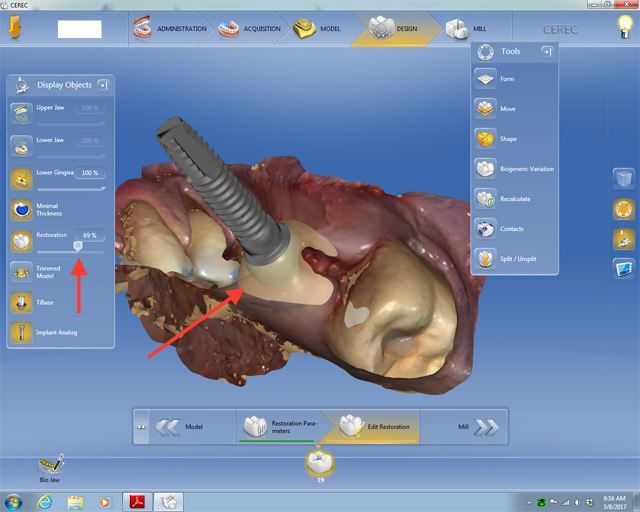Collapse the Display Objects panel
The width and height of the screenshot is (640, 512).
point(103,85)
